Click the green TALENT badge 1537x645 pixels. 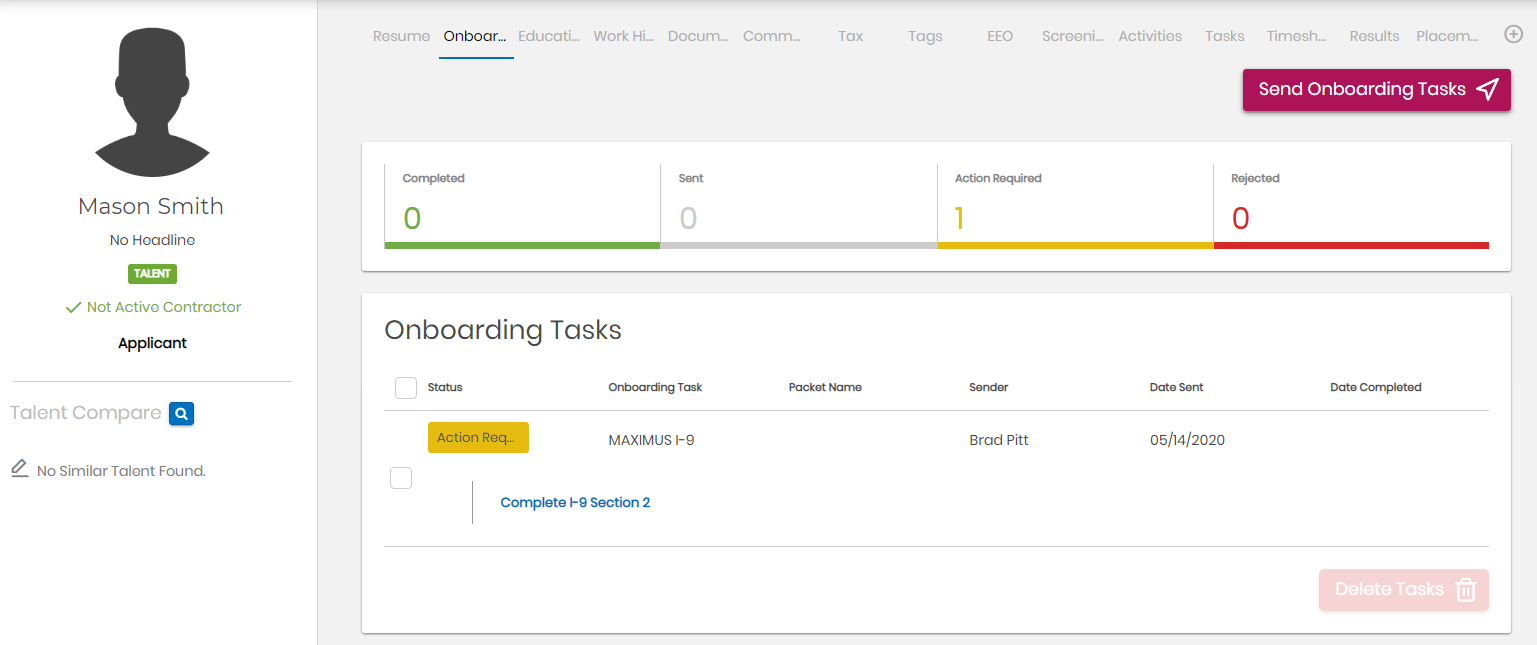coord(152,273)
